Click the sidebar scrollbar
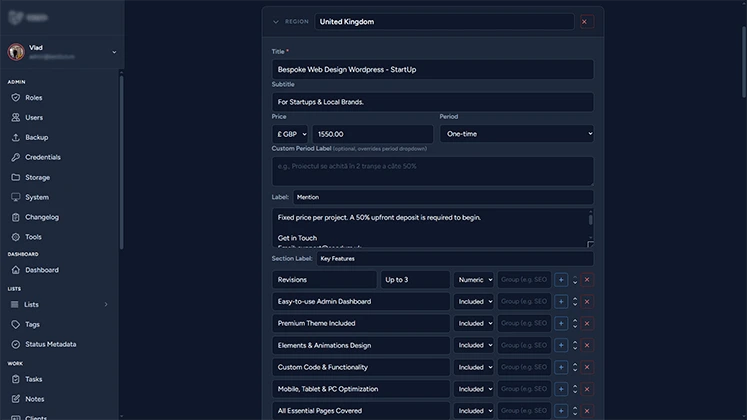Screen dimensions: 747x420 click(121, 162)
